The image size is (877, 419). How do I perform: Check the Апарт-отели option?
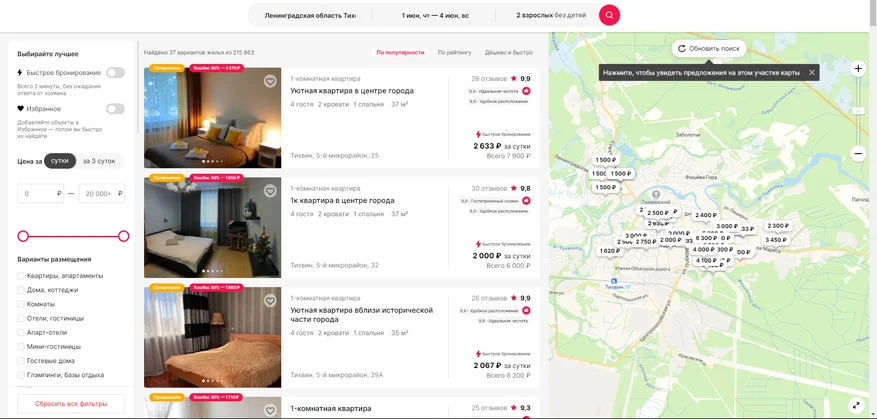21,332
